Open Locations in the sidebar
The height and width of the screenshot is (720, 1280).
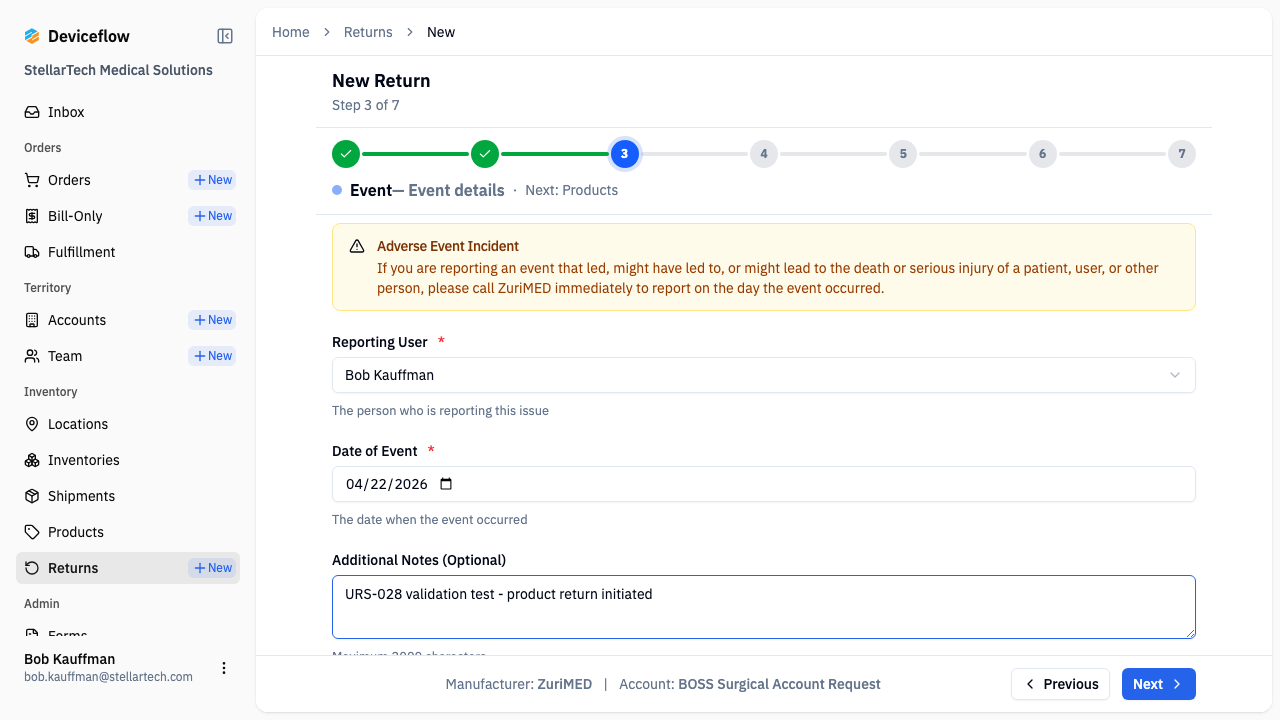click(128, 424)
